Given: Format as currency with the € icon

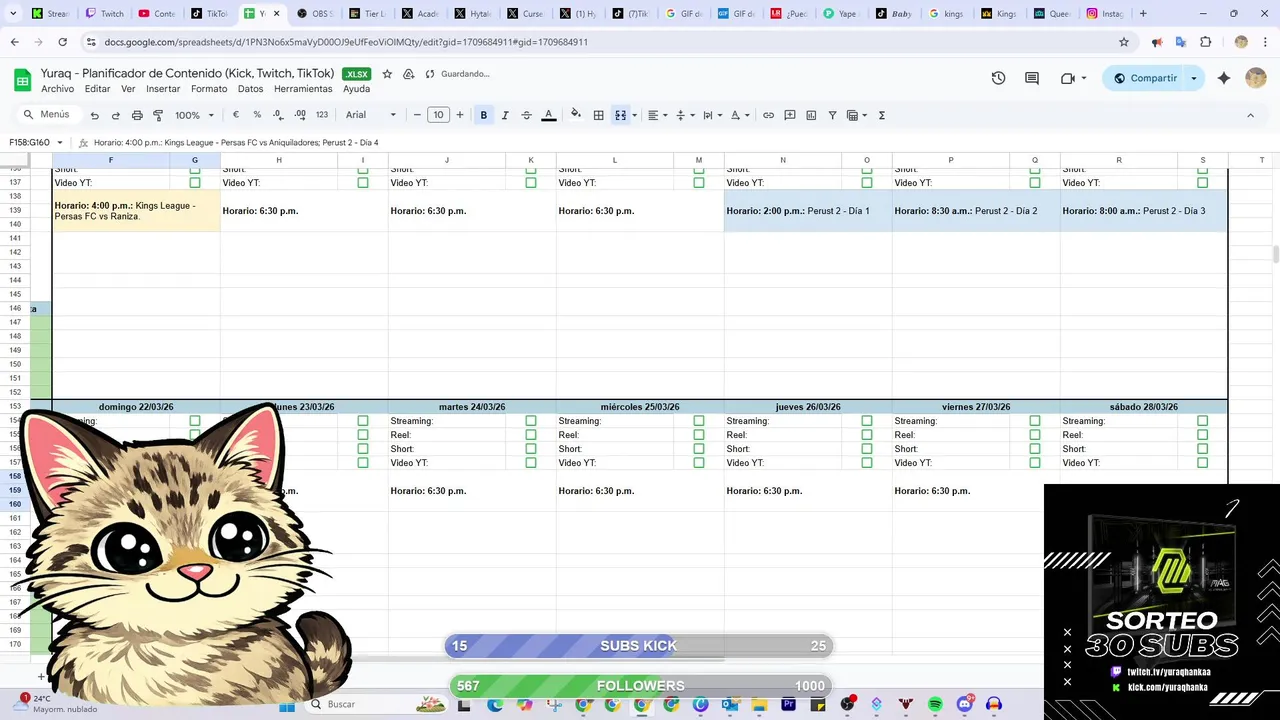Looking at the screenshot, I should point(236,115).
